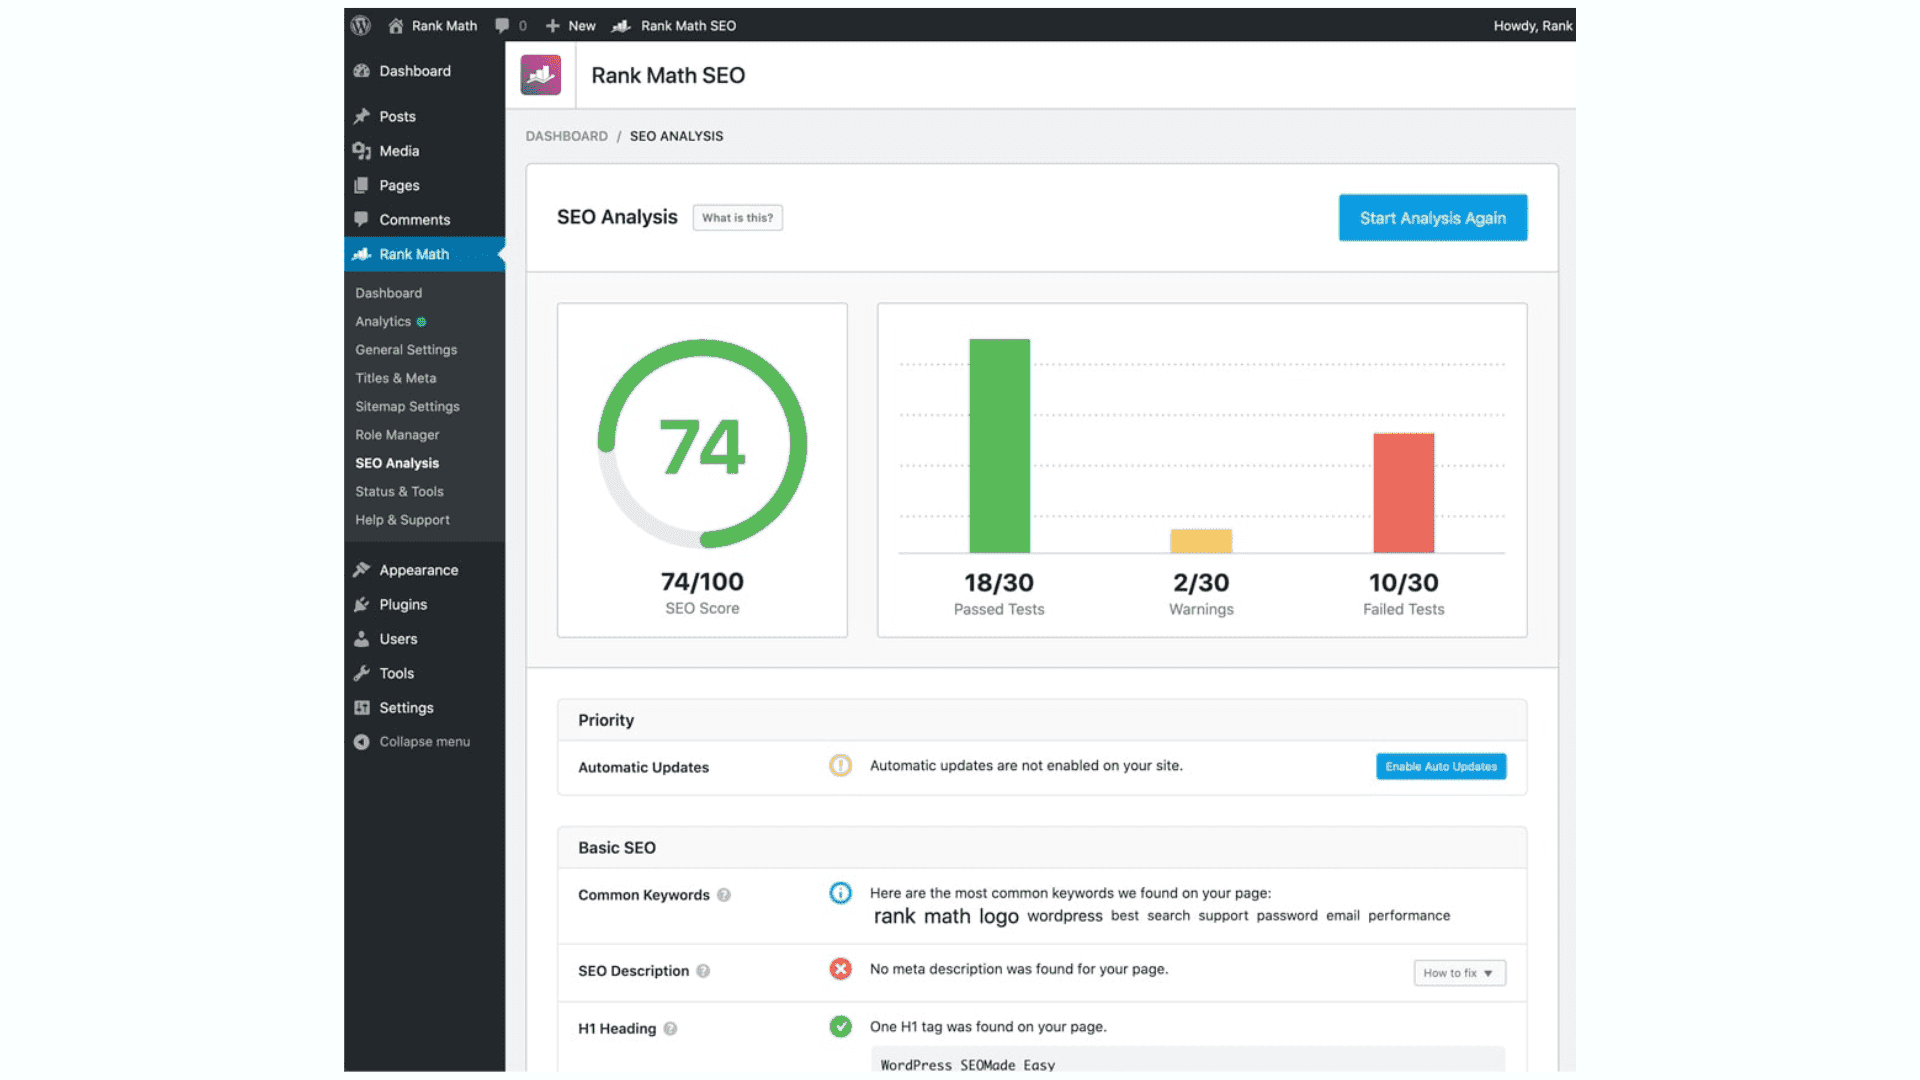Go to Titles & Meta submenu
The height and width of the screenshot is (1080, 1920).
tap(395, 378)
